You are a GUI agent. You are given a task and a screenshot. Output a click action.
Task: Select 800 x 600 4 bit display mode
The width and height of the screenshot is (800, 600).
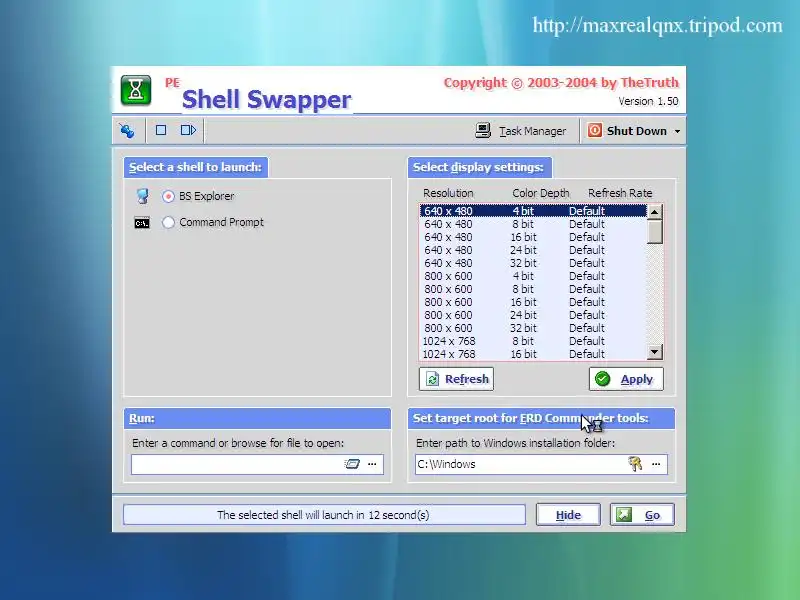533,276
